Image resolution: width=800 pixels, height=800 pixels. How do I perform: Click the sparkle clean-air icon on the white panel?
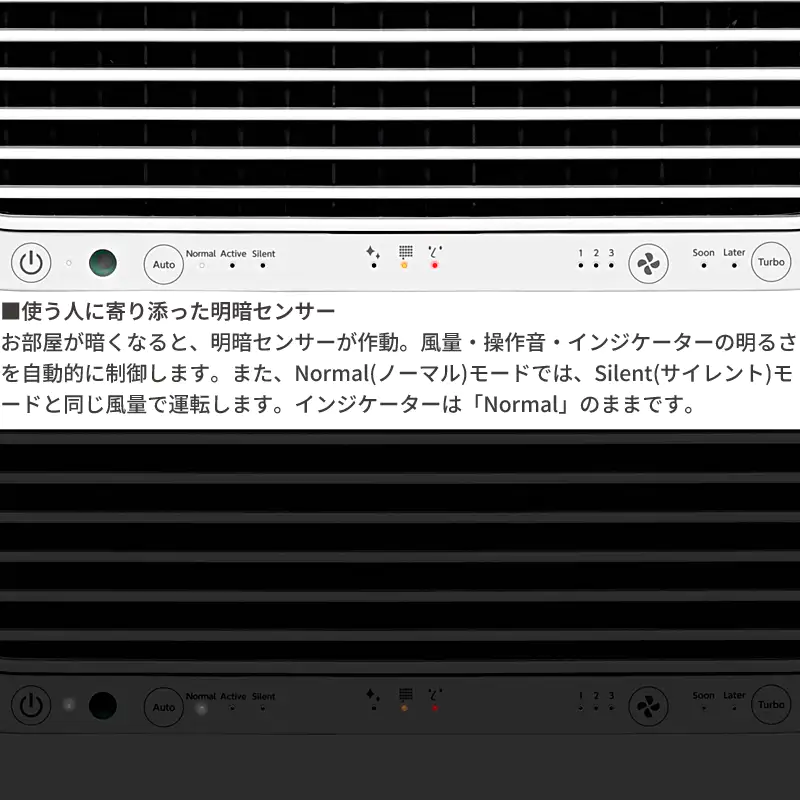373,252
